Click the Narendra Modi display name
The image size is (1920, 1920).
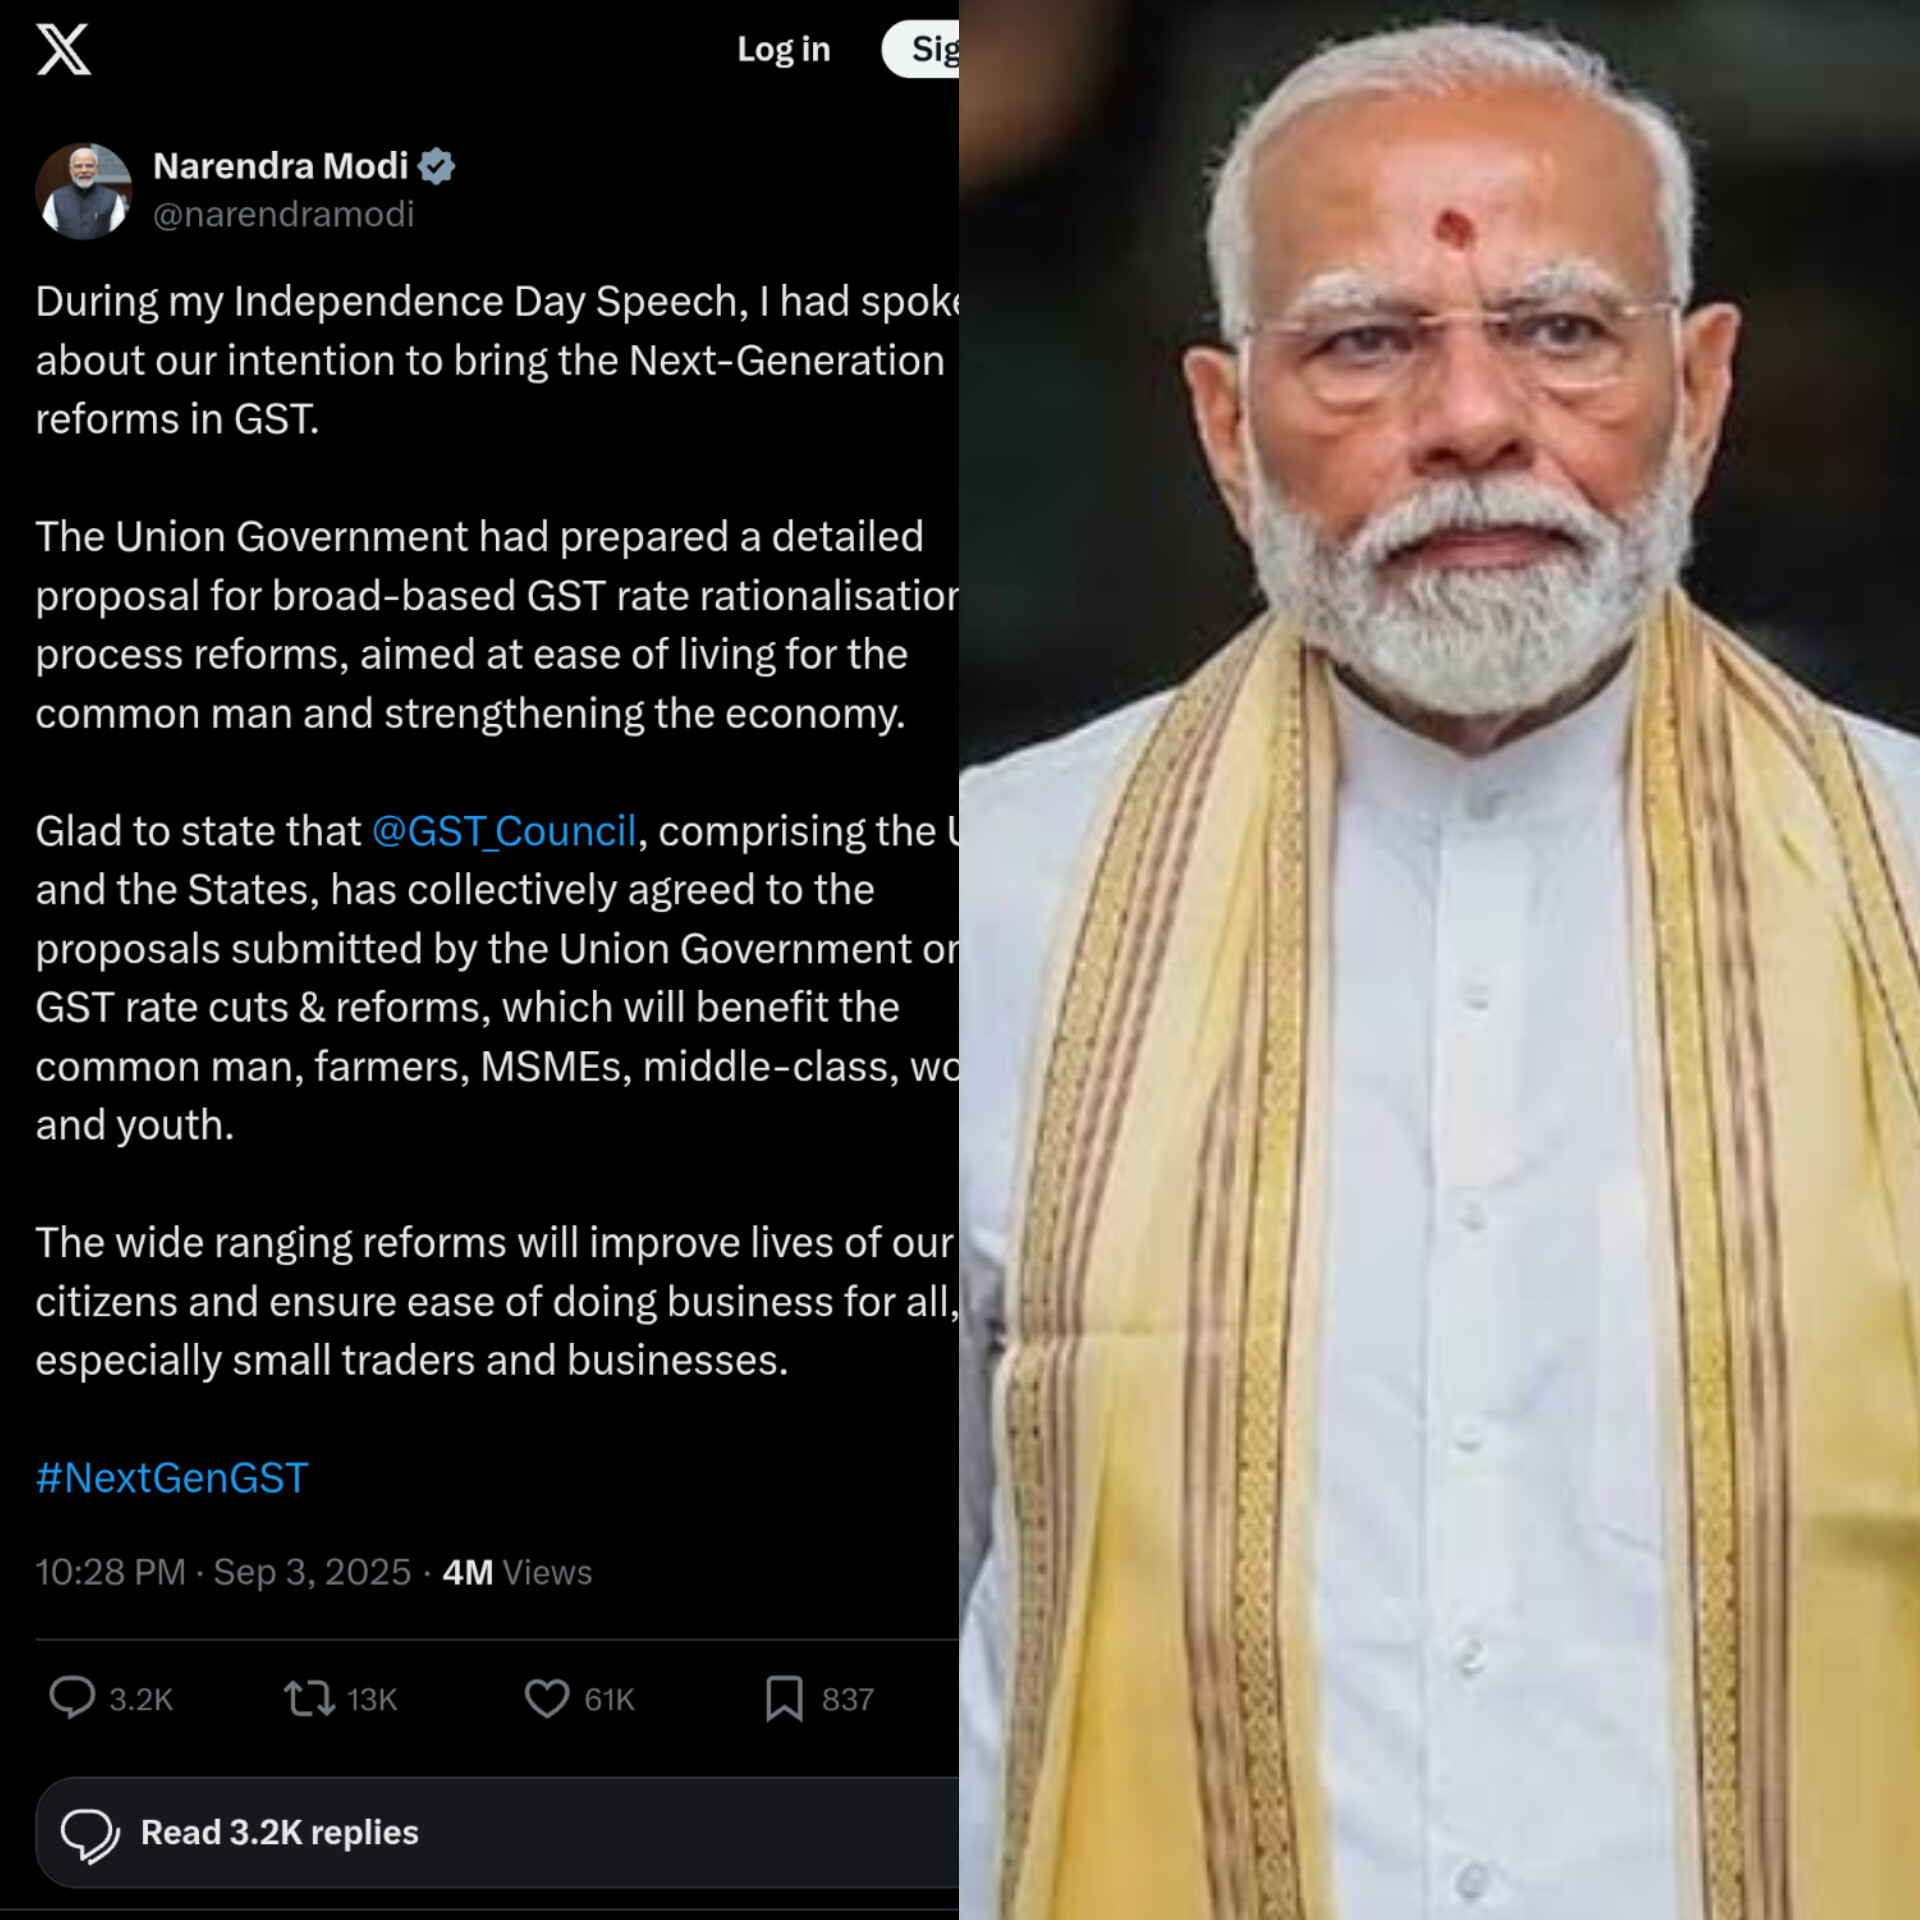coord(280,166)
